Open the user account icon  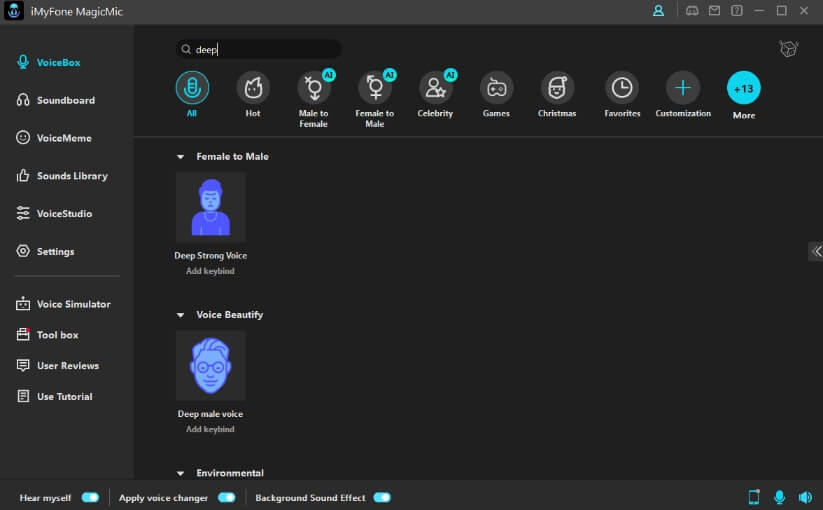(x=658, y=10)
